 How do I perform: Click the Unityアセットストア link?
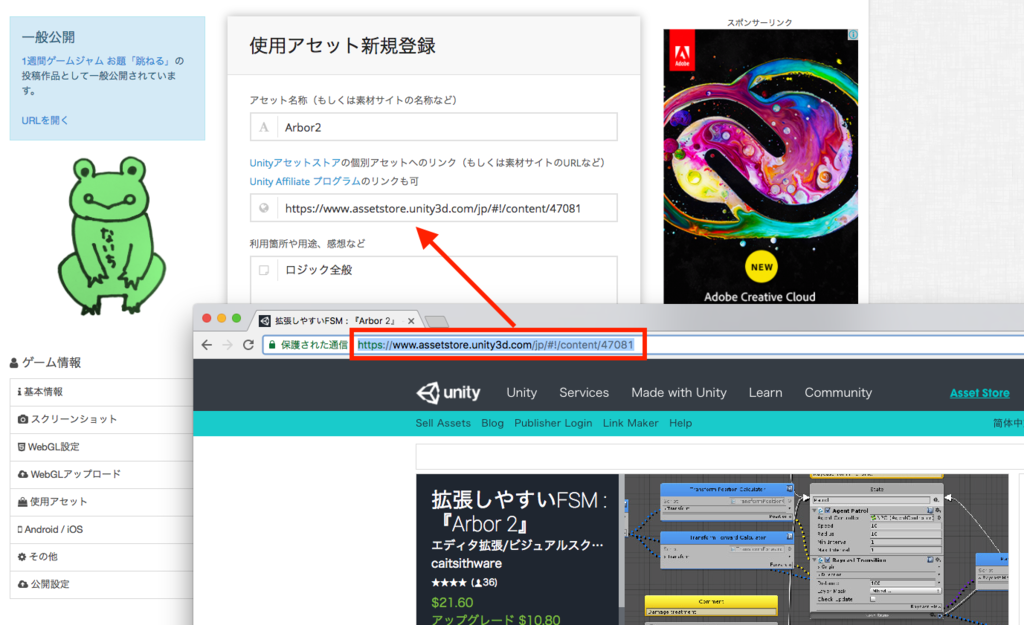(295, 163)
